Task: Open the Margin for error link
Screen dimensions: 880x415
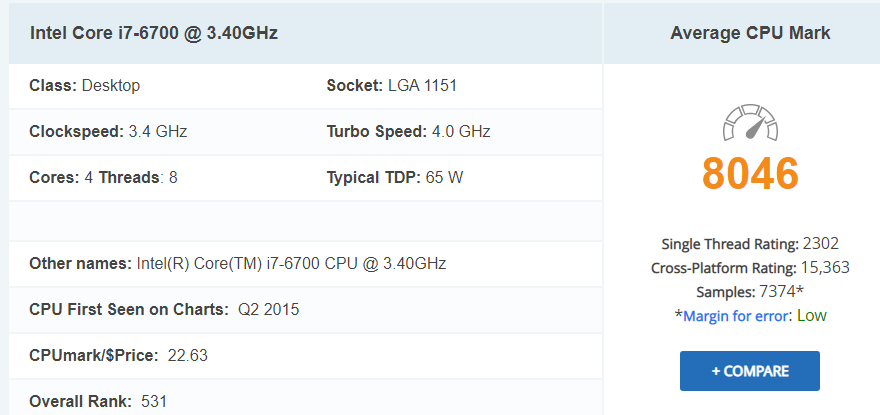Action: pos(735,316)
